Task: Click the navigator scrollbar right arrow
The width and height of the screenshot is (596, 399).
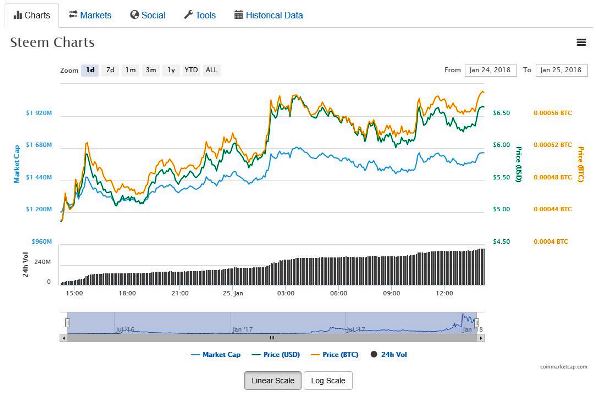Action: click(481, 338)
